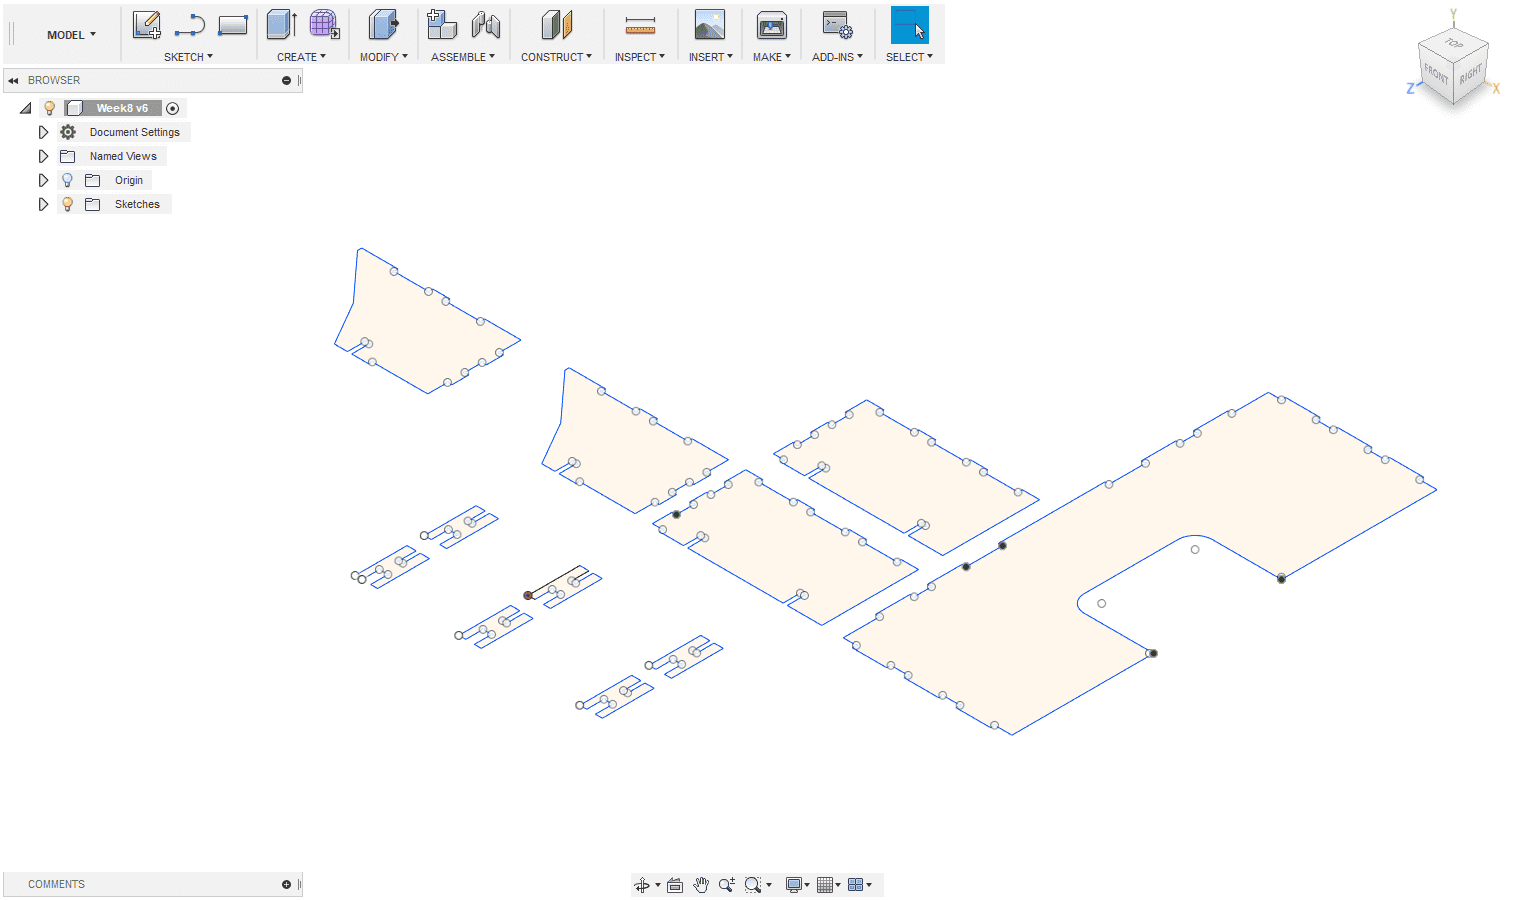Open the CONSTRUCT menu

click(556, 57)
